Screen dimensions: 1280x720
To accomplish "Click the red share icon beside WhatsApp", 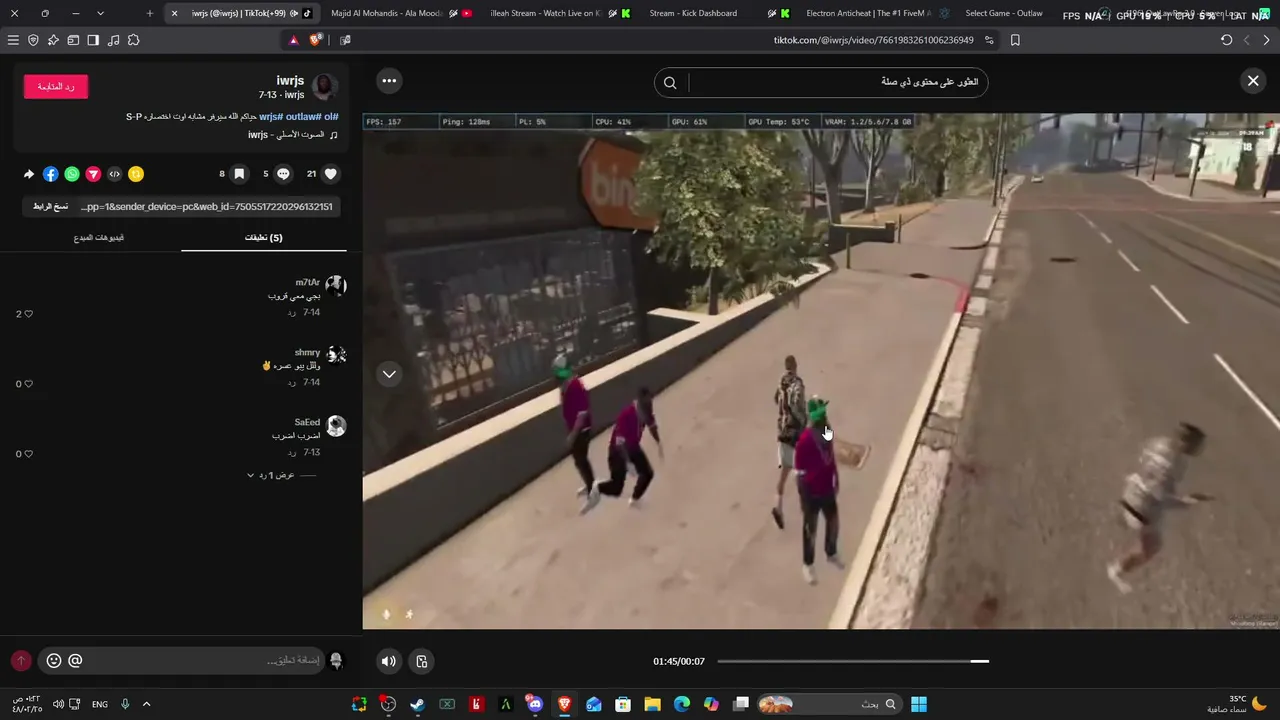I will point(93,174).
